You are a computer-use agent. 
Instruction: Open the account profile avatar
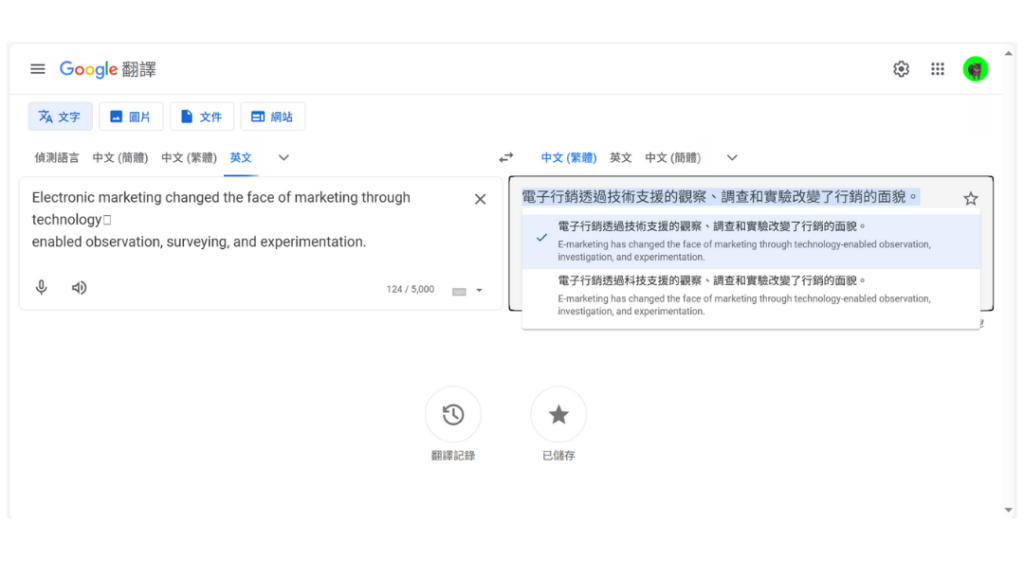pos(975,69)
